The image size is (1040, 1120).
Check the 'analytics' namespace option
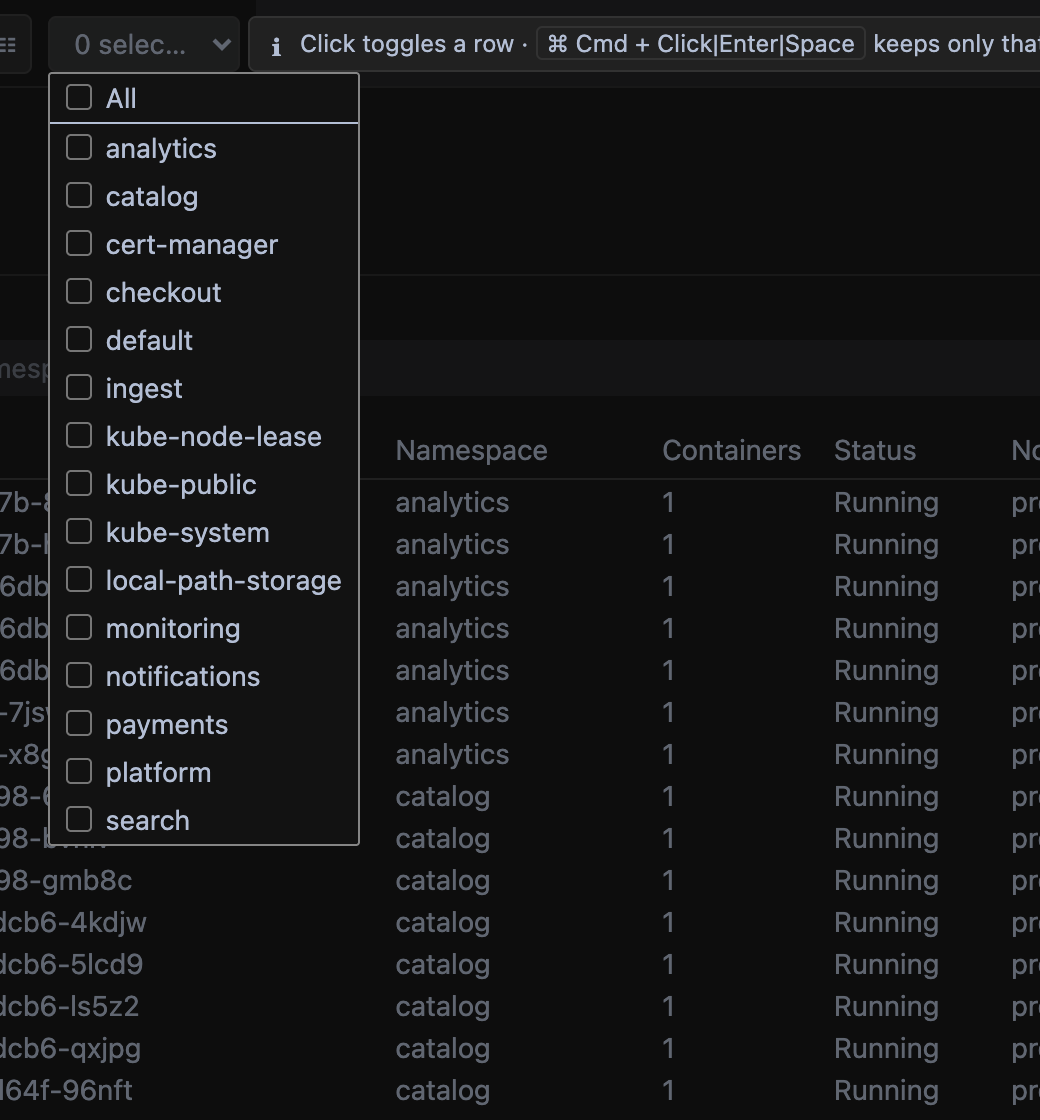pyautogui.click(x=79, y=148)
